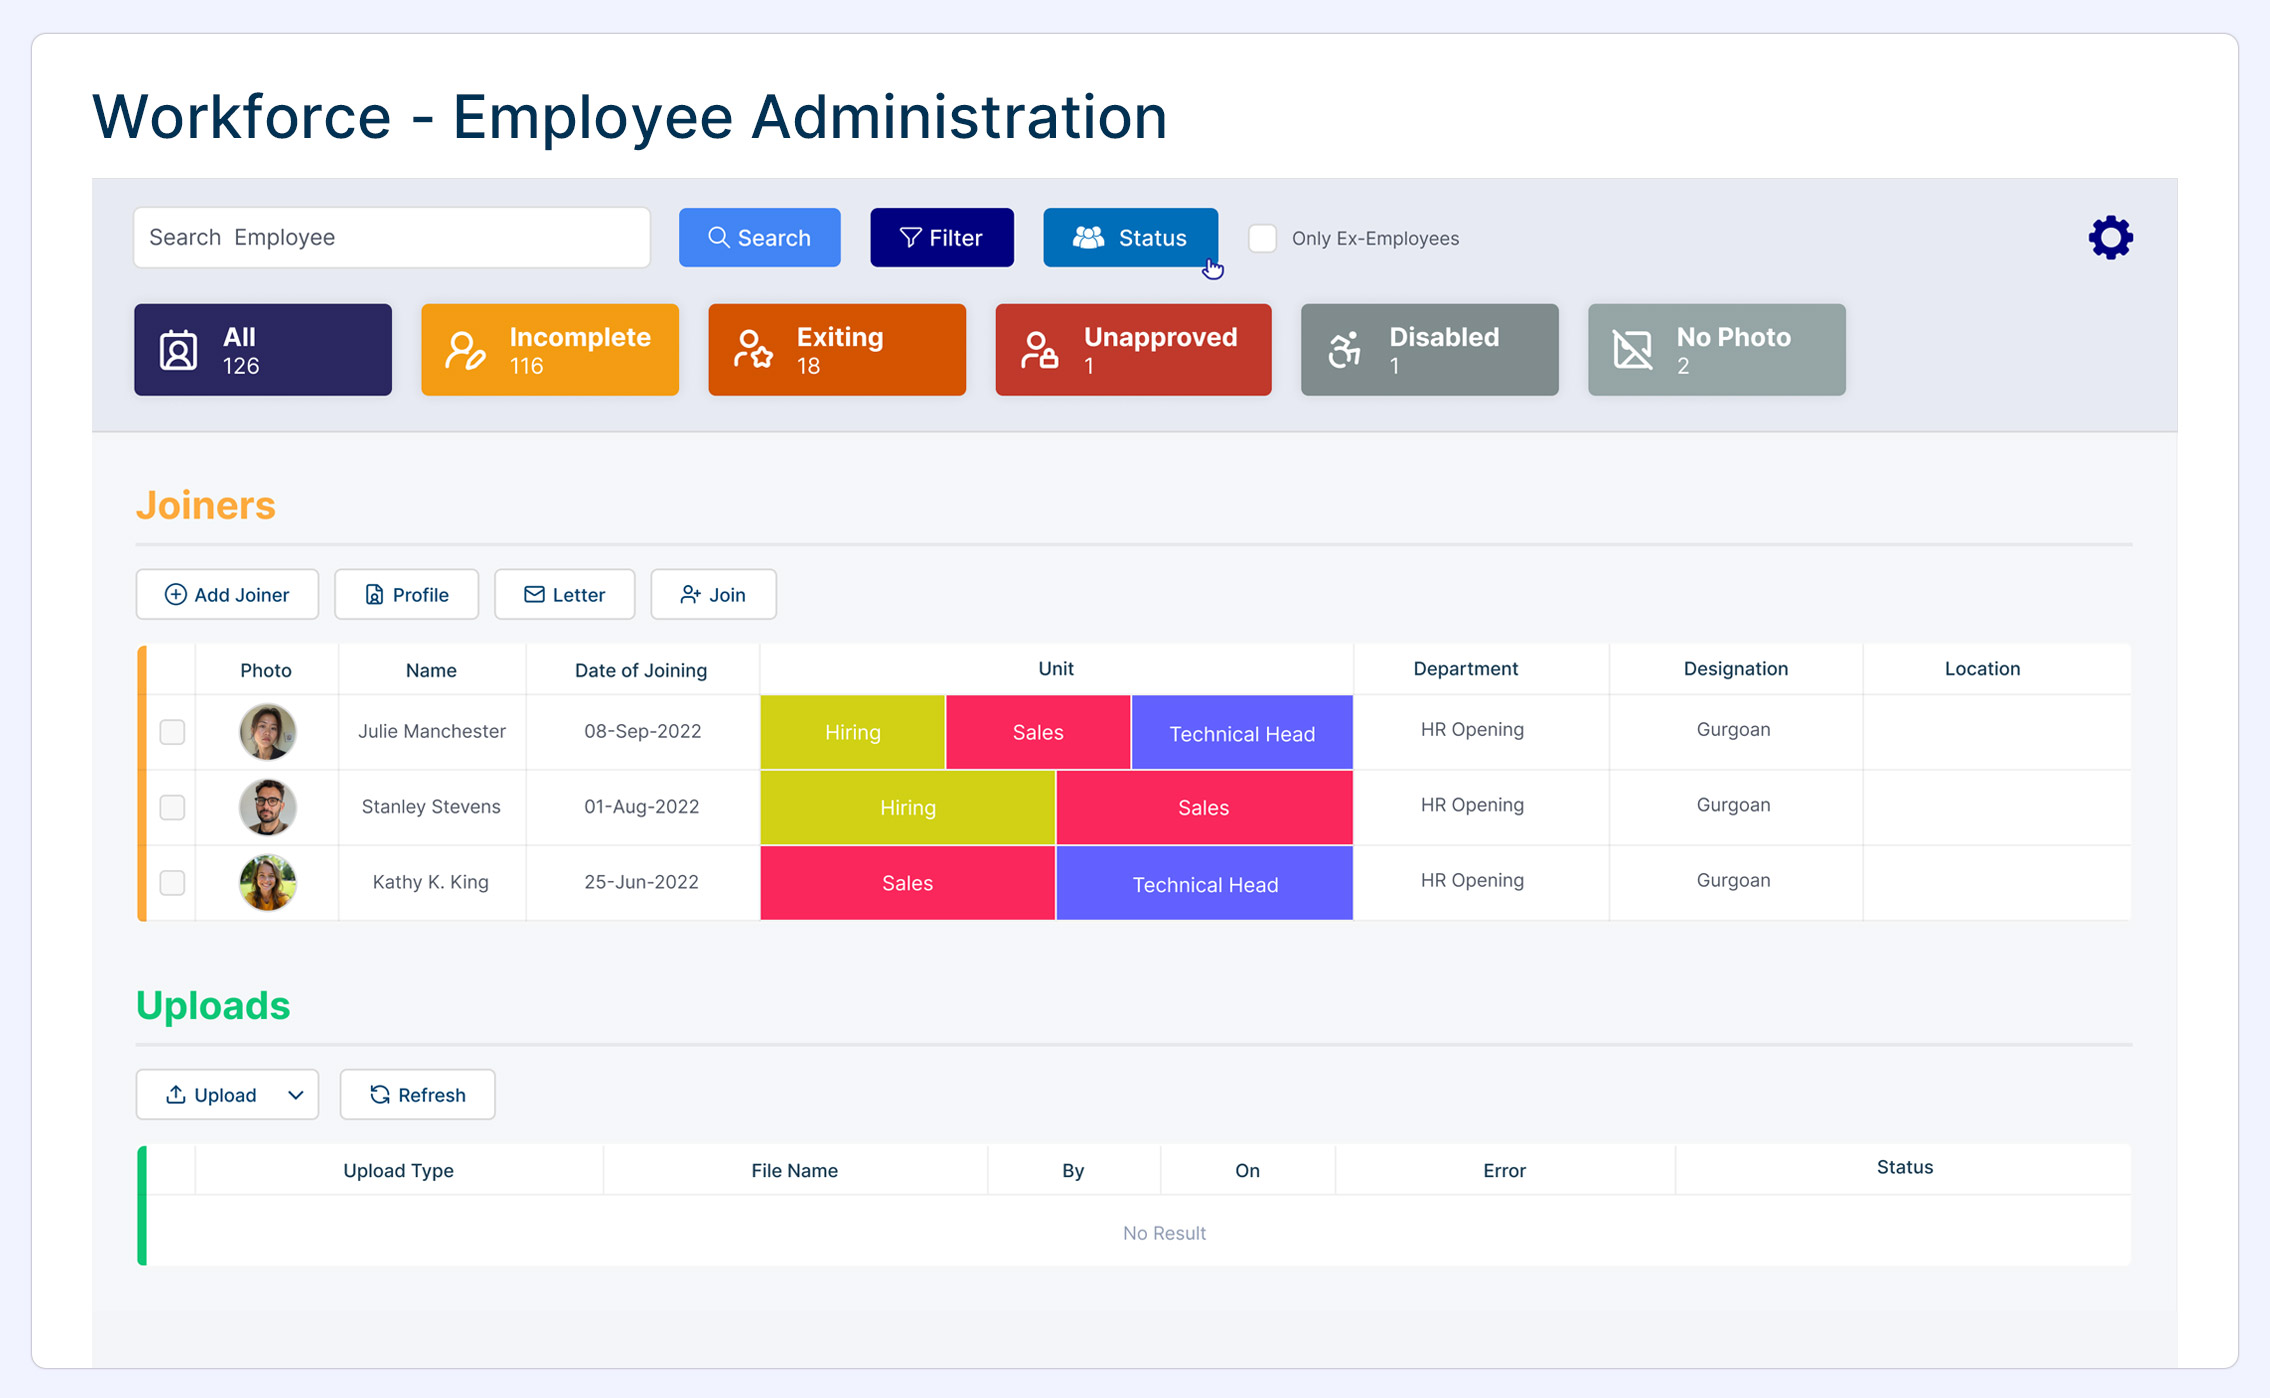Click the Unapproved lock-person icon
2270x1398 pixels.
point(1040,351)
